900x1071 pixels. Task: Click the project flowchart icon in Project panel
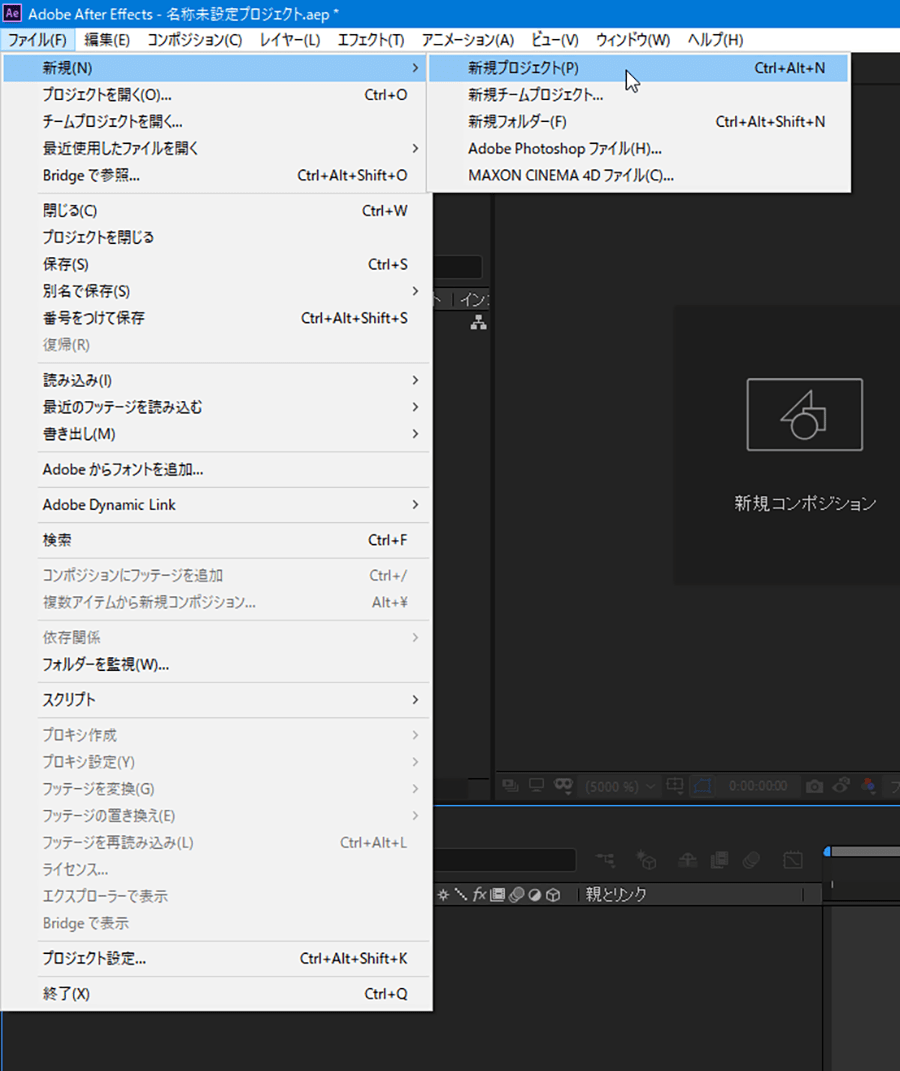479,323
